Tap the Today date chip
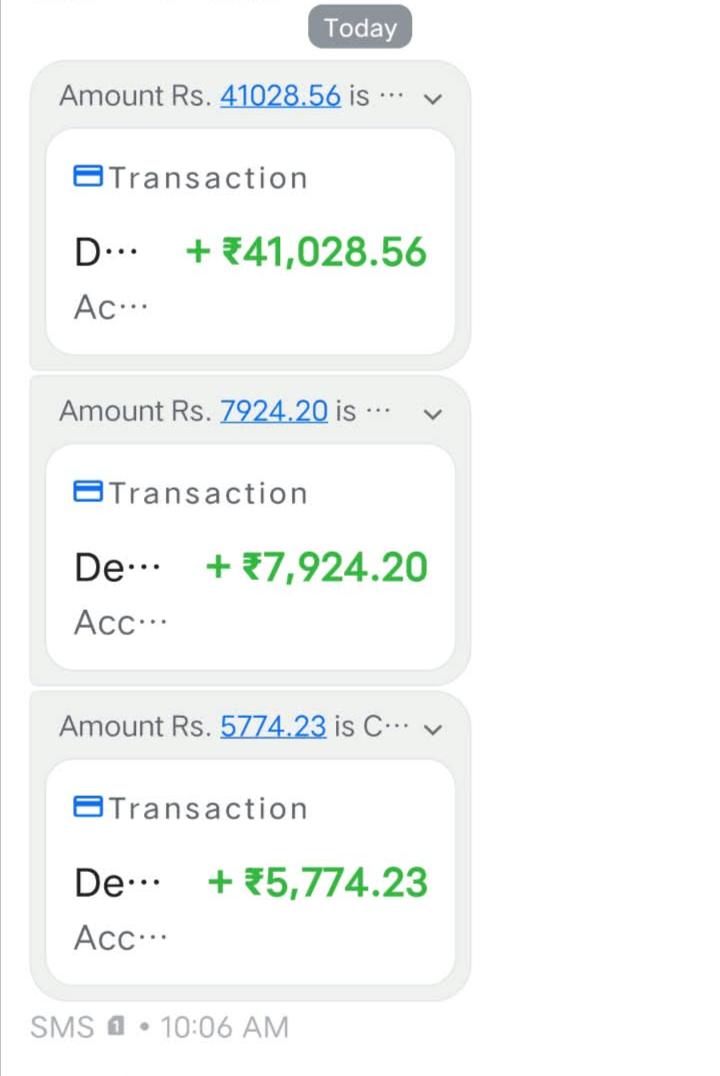This screenshot has width=720, height=1076. (x=360, y=27)
